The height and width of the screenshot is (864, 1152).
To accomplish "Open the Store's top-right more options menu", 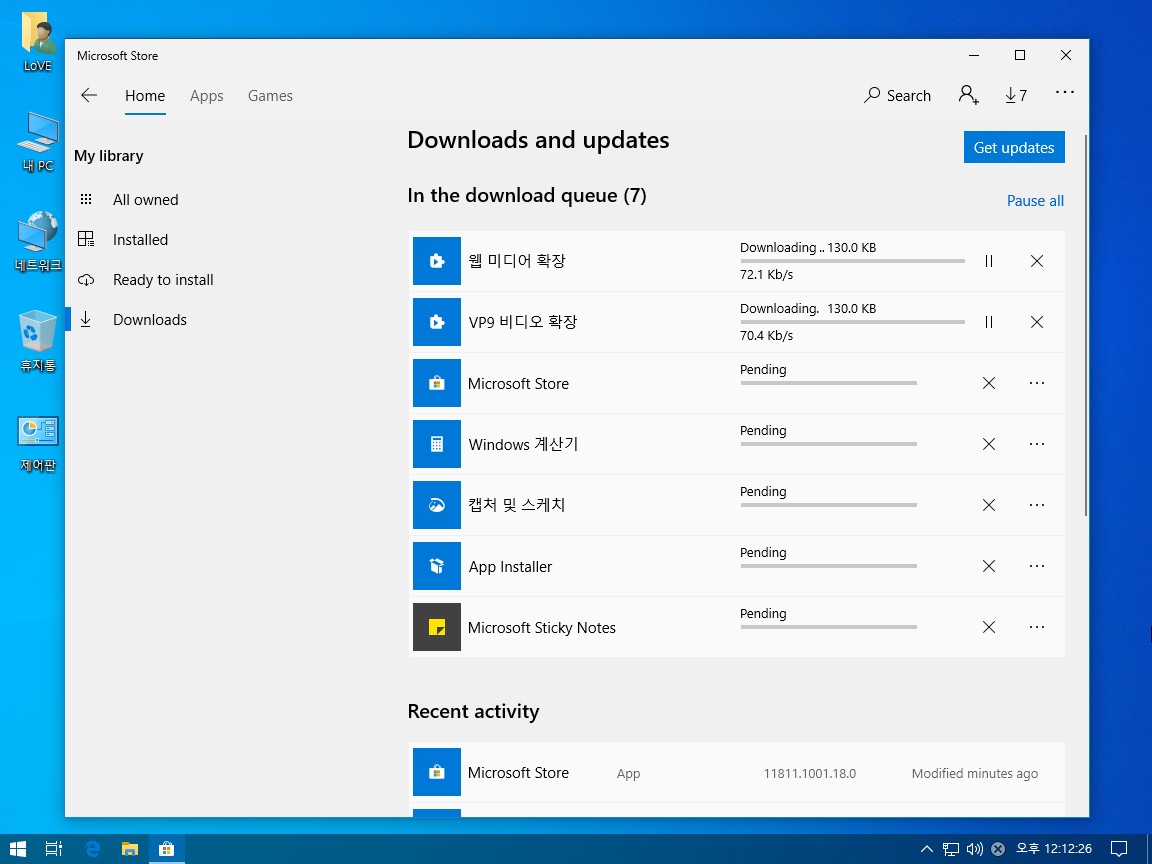I will pos(1065,93).
